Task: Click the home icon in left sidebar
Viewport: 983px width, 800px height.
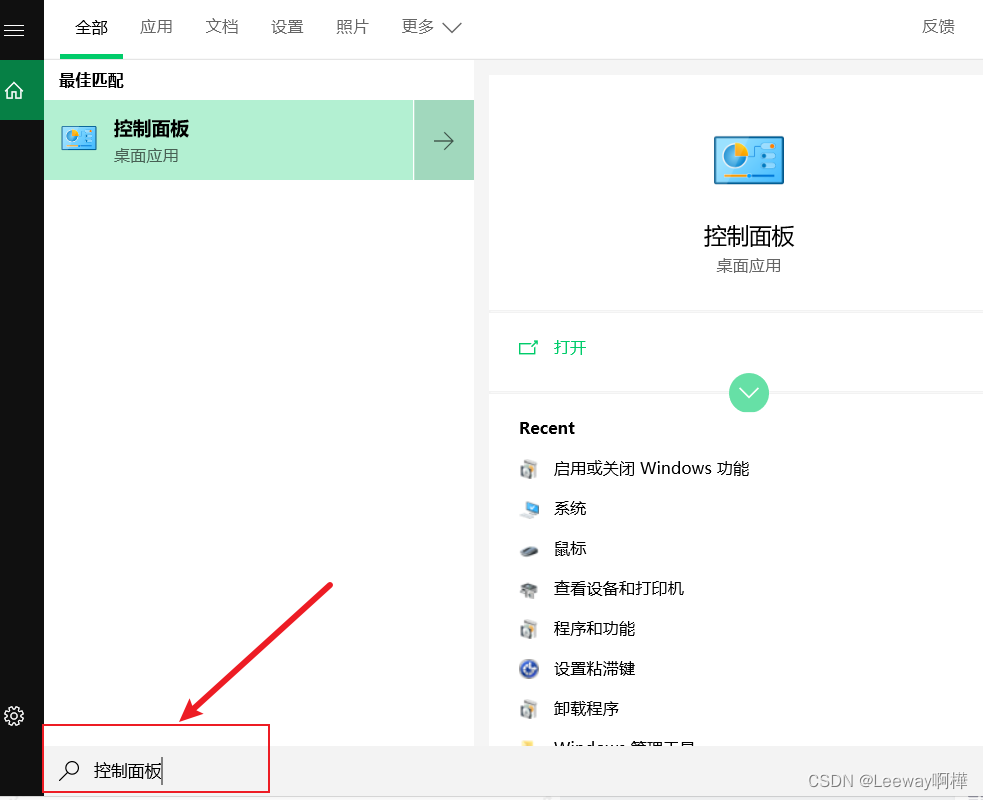Action: point(15,90)
